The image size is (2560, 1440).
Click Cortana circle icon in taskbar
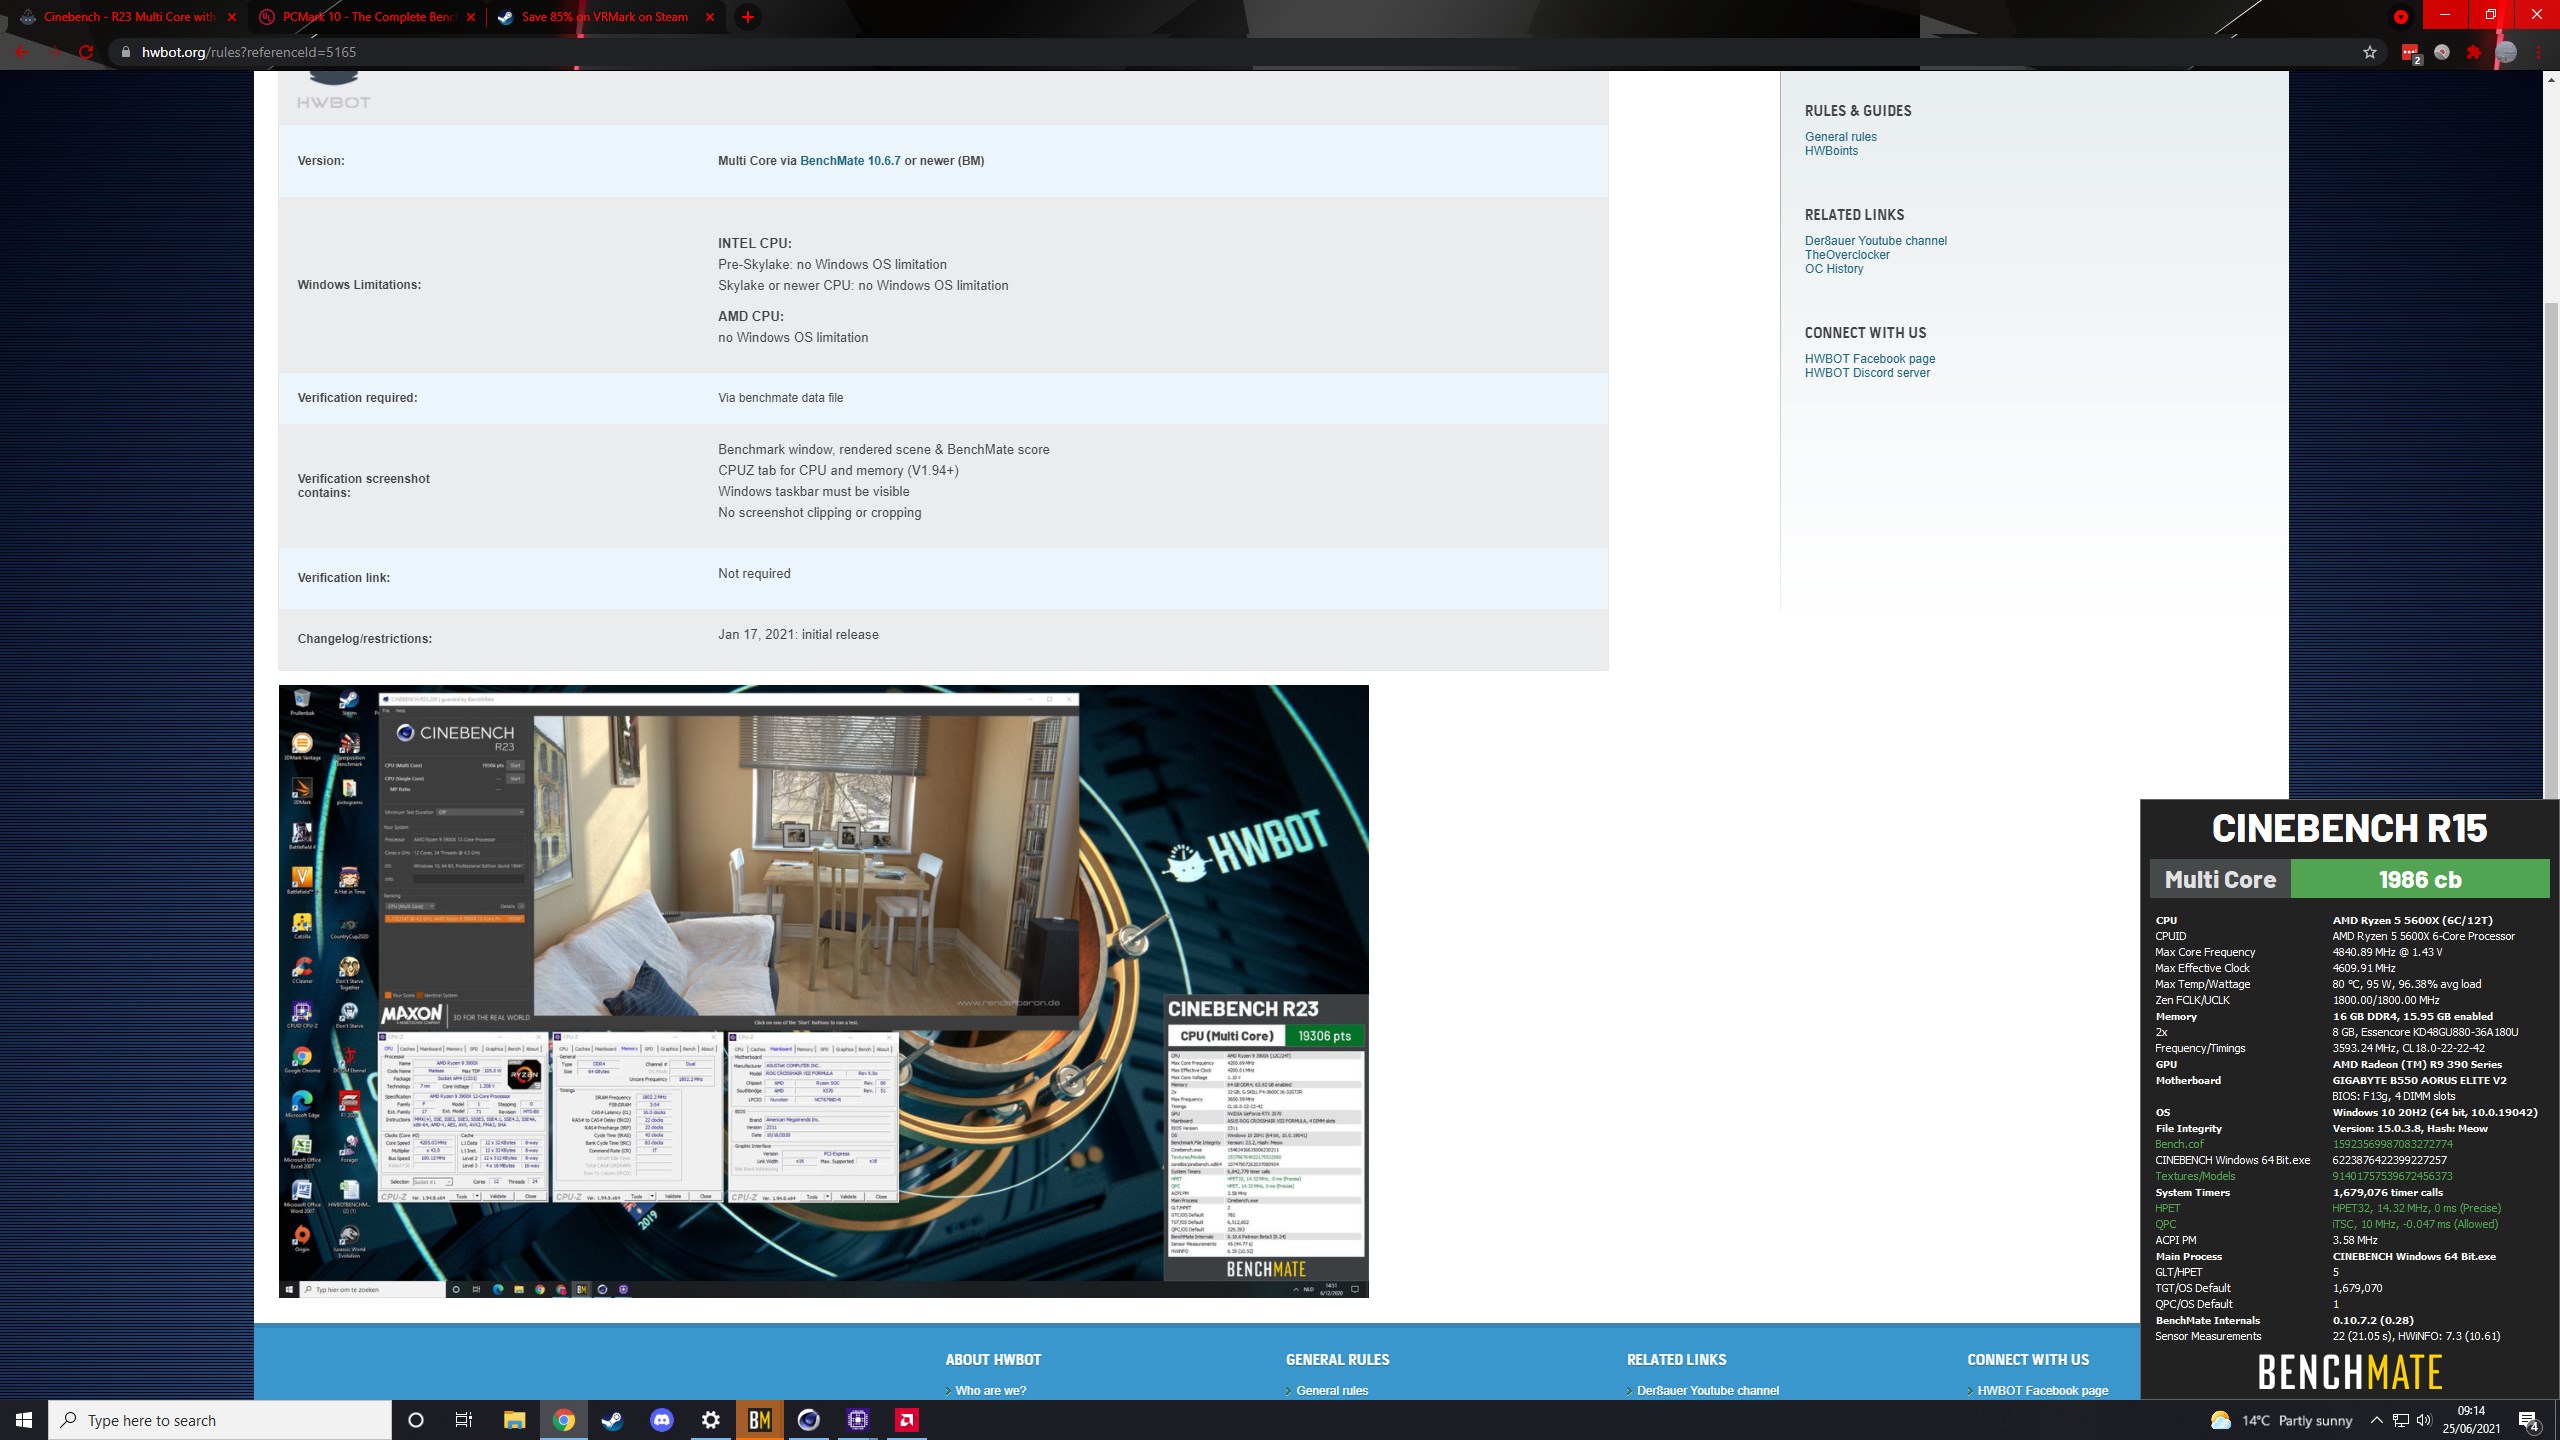coord(416,1420)
